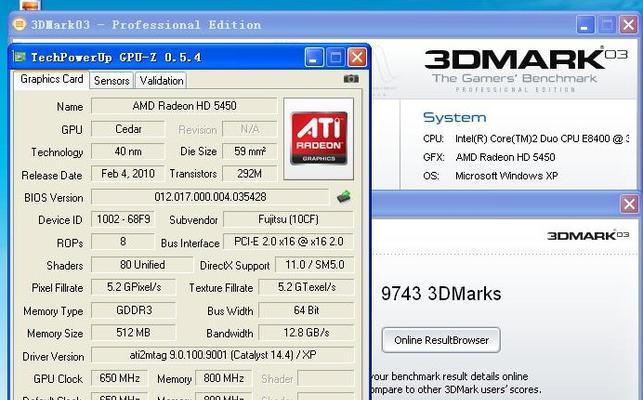
Task: Close the GPU-Z window
Action: point(357,57)
